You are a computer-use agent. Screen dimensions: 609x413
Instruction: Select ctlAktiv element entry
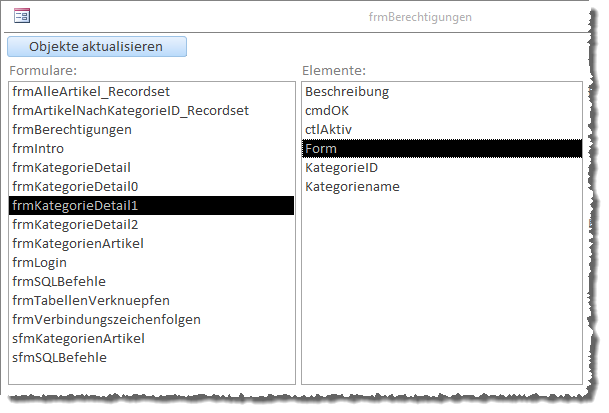pyautogui.click(x=329, y=129)
